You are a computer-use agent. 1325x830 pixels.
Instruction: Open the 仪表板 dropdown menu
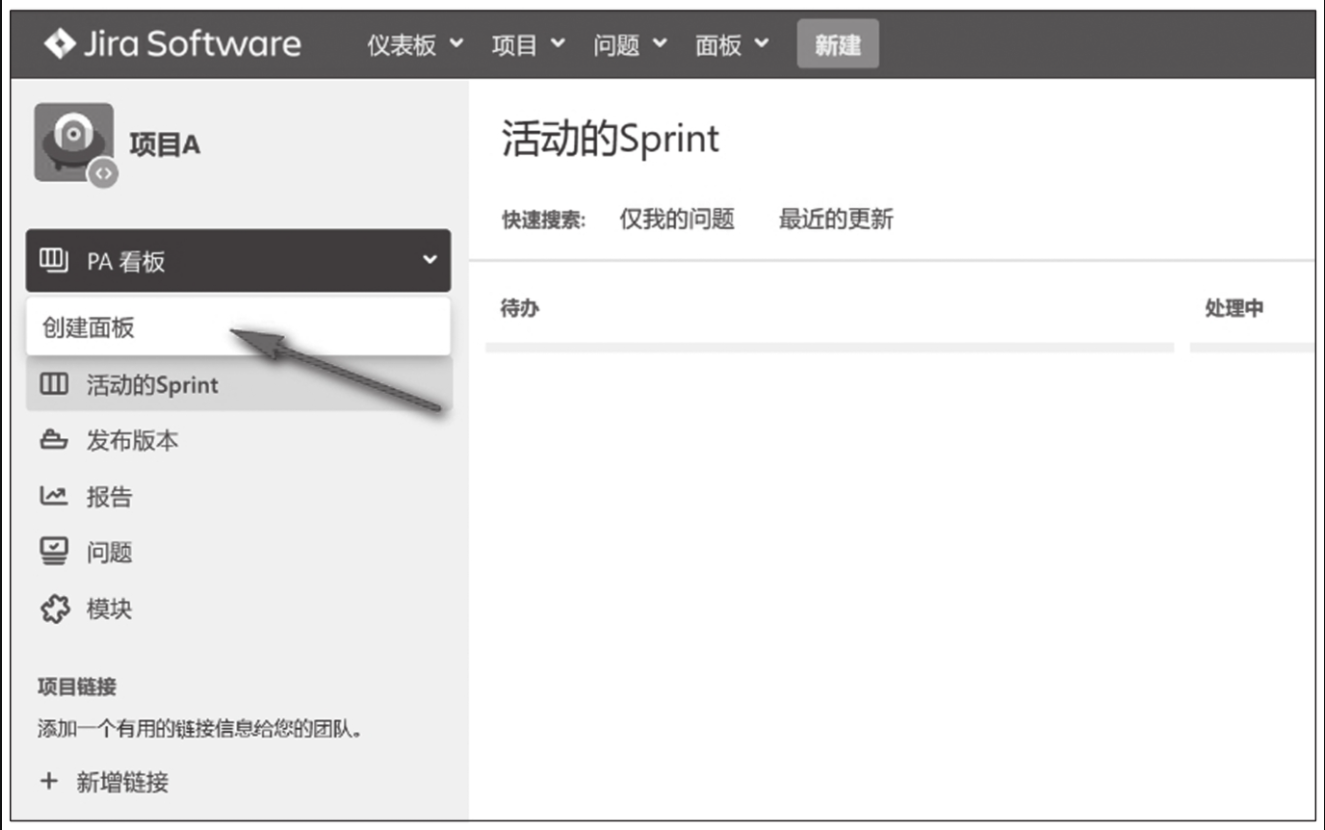[415, 45]
